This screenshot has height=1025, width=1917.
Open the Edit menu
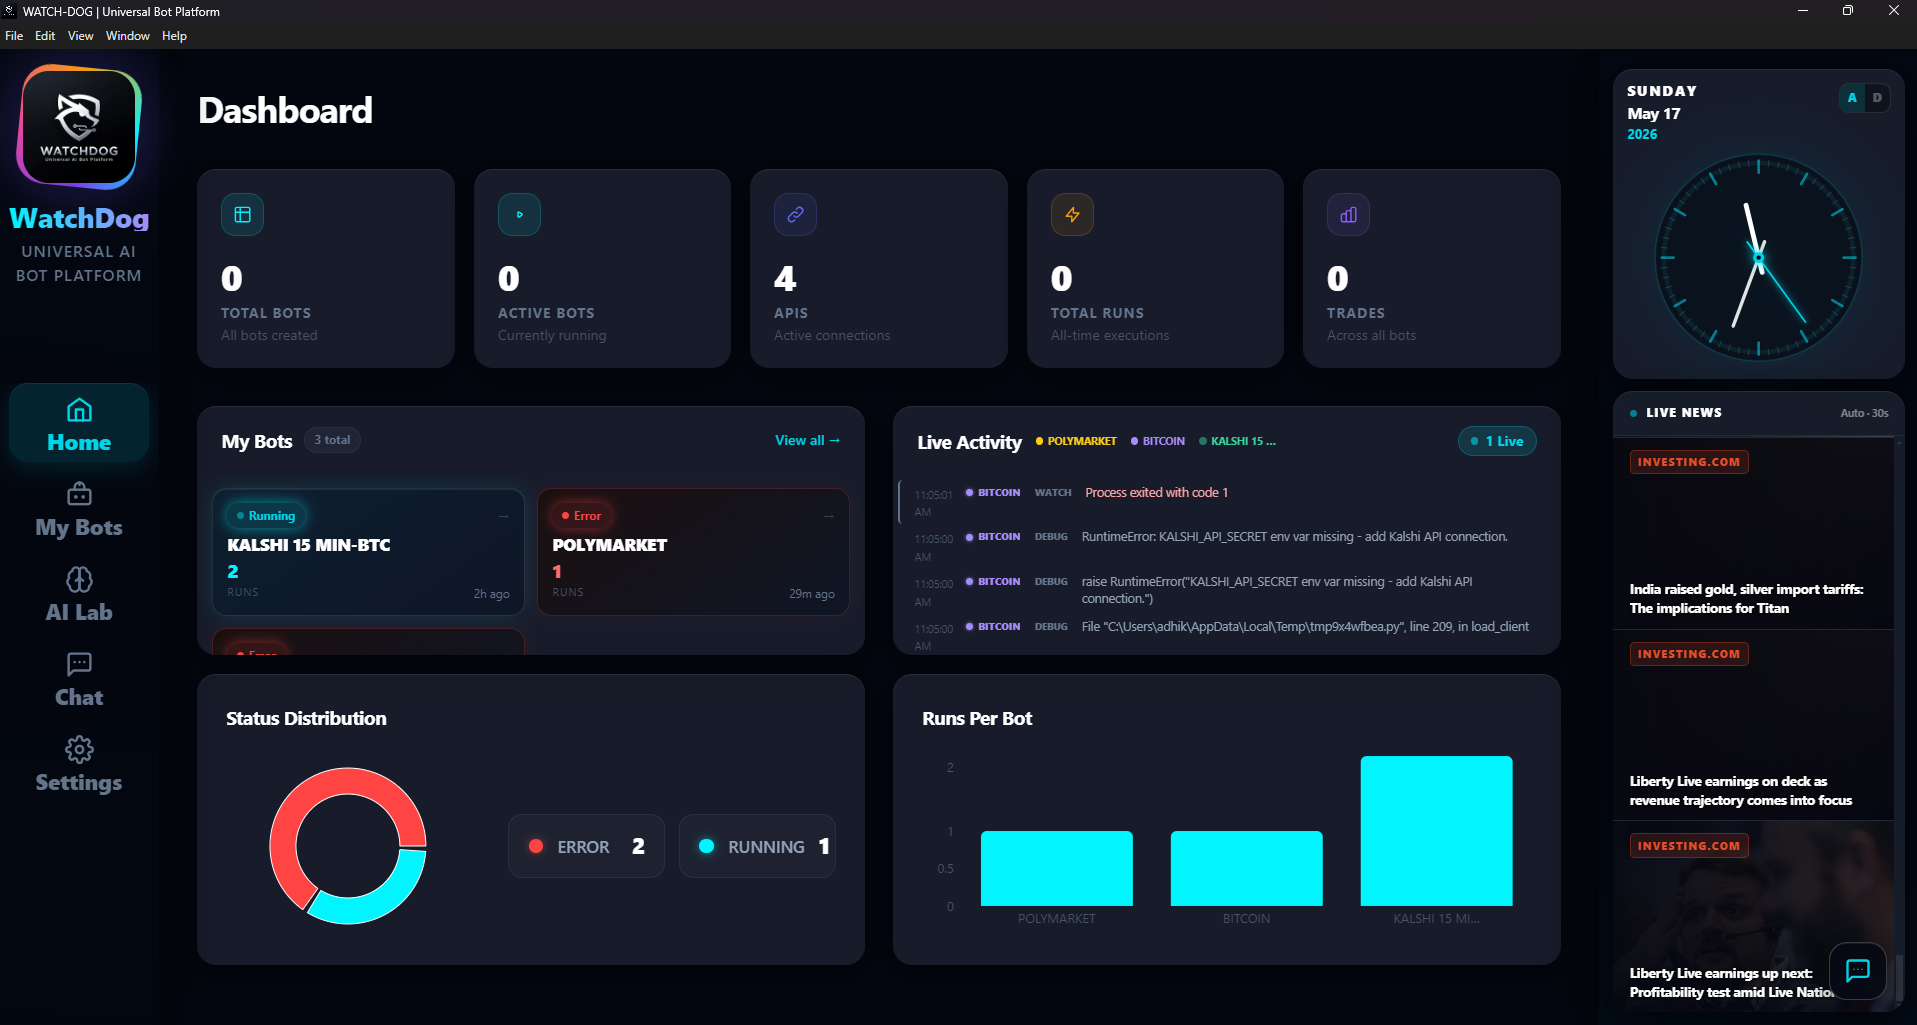coord(45,36)
